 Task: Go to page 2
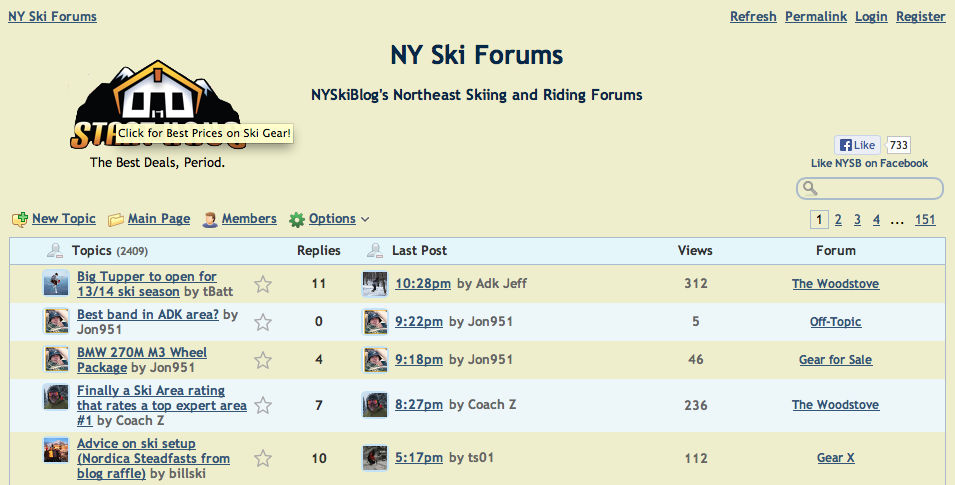pos(838,220)
